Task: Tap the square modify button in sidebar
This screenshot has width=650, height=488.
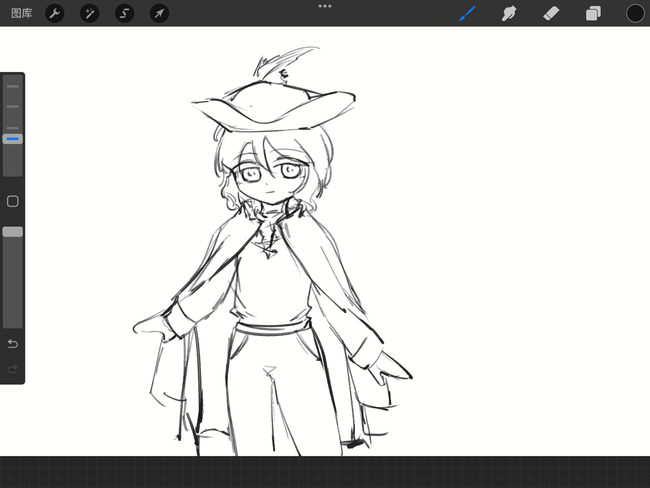Action: 12,201
